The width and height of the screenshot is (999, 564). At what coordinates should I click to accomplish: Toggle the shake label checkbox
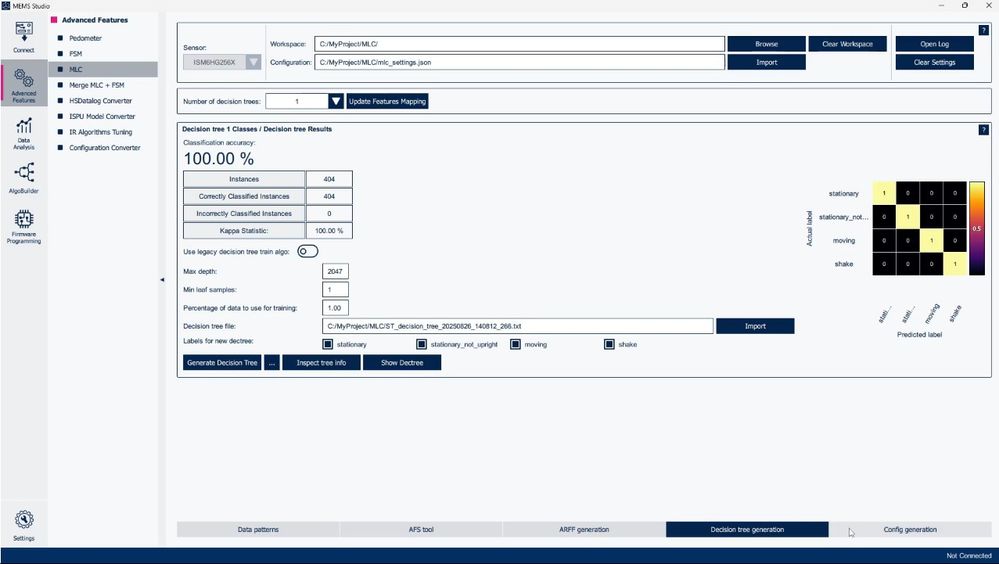point(609,344)
